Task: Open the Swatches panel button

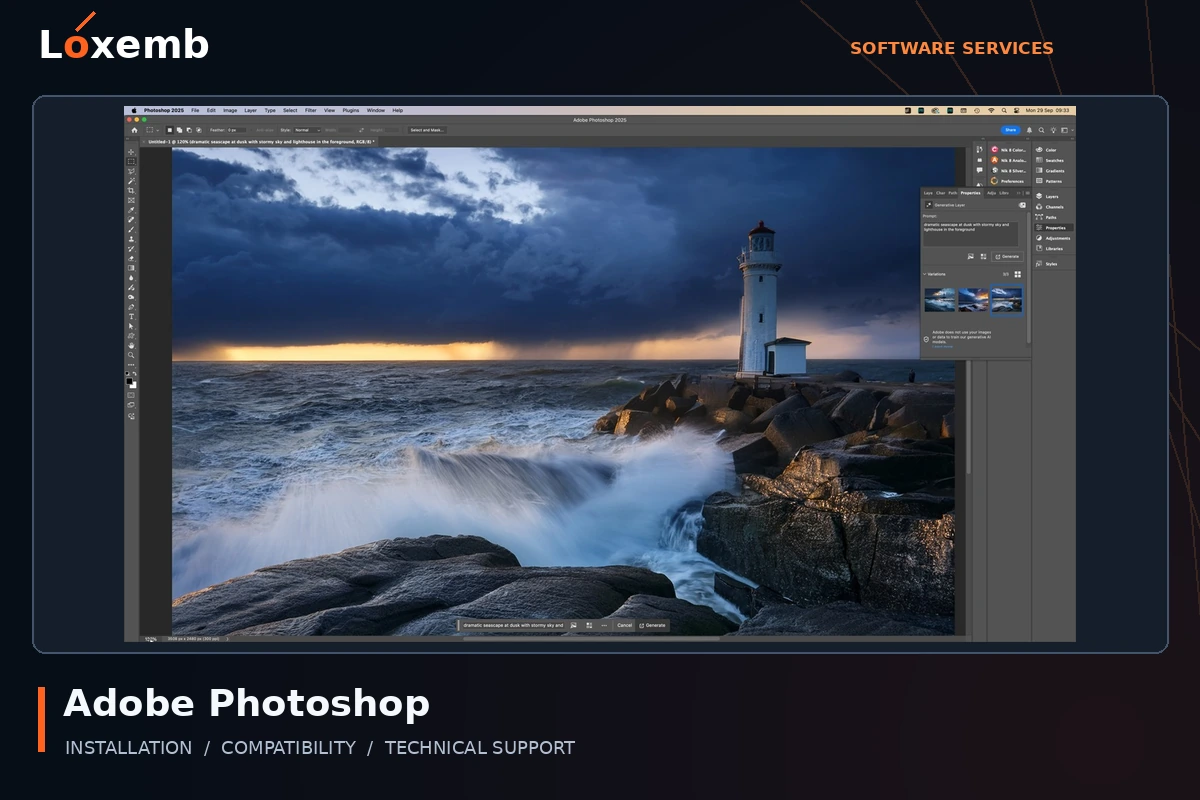Action: [1050, 160]
